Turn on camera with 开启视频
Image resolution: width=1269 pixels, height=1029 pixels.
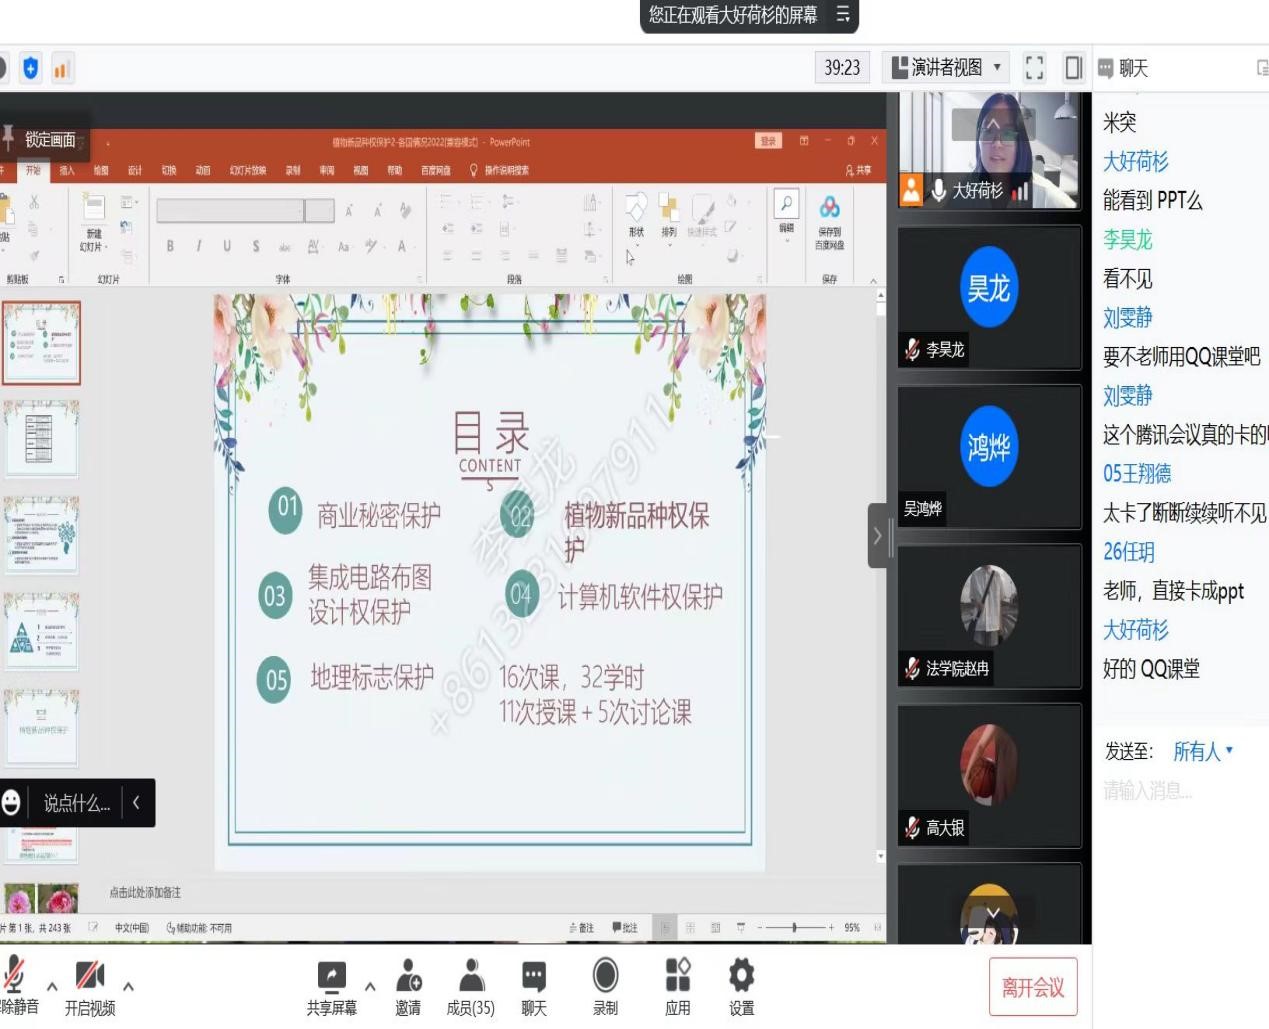[90, 977]
